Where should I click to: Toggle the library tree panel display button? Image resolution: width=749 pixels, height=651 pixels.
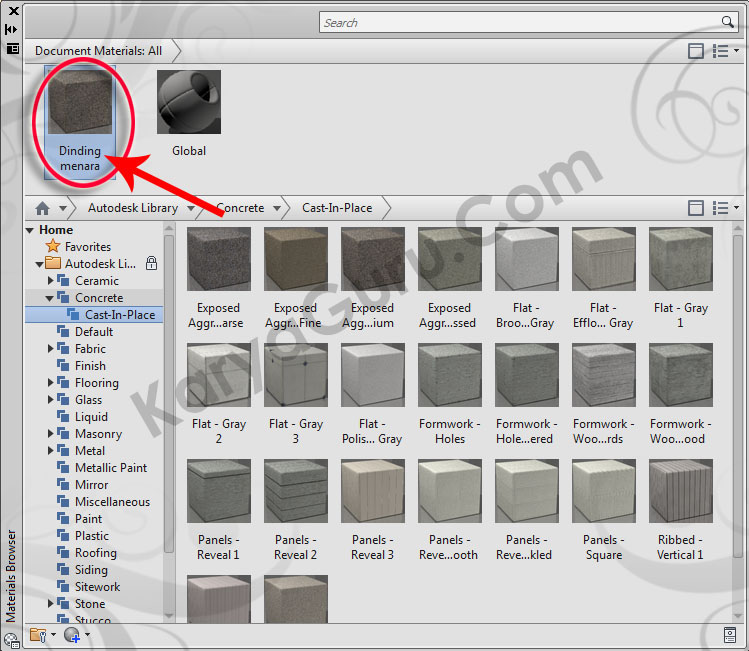coord(696,208)
